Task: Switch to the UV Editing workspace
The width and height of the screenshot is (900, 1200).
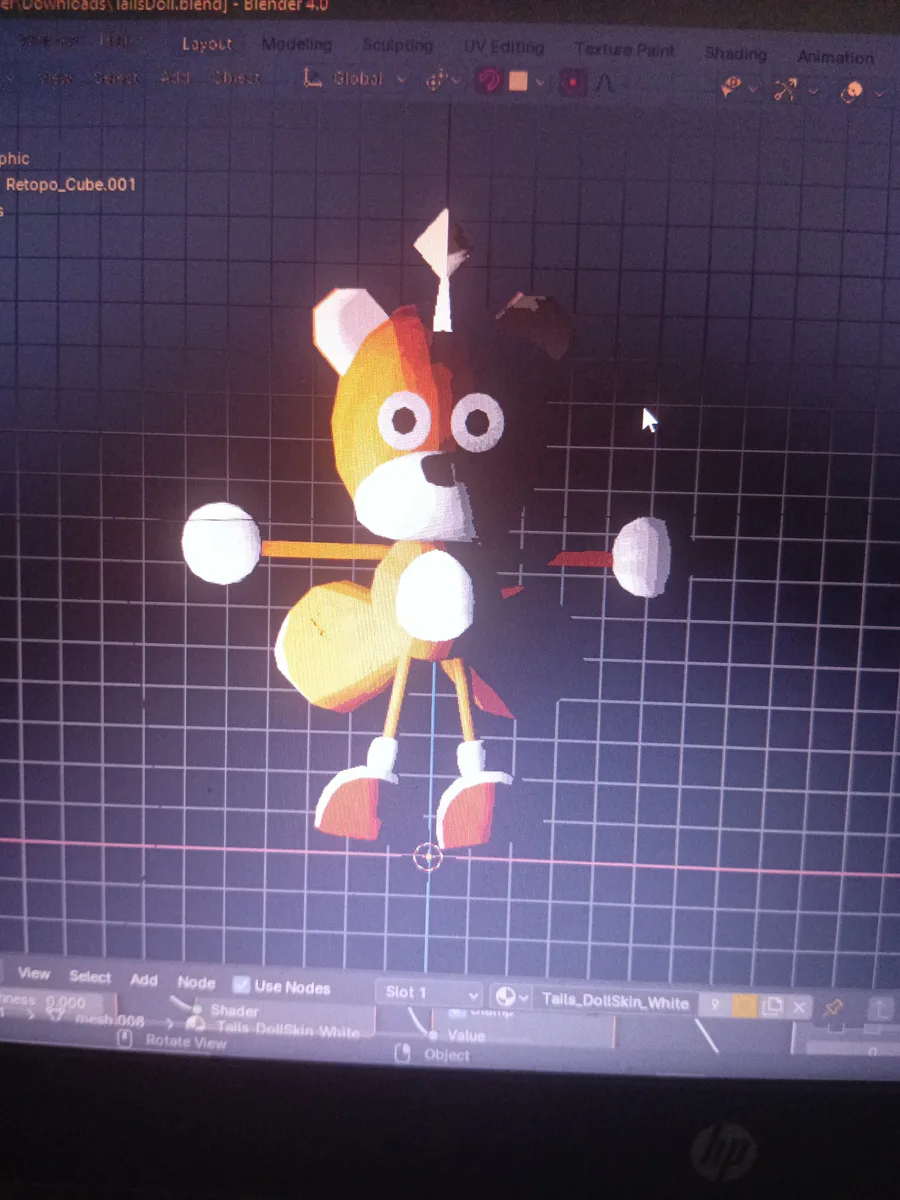Action: click(504, 48)
